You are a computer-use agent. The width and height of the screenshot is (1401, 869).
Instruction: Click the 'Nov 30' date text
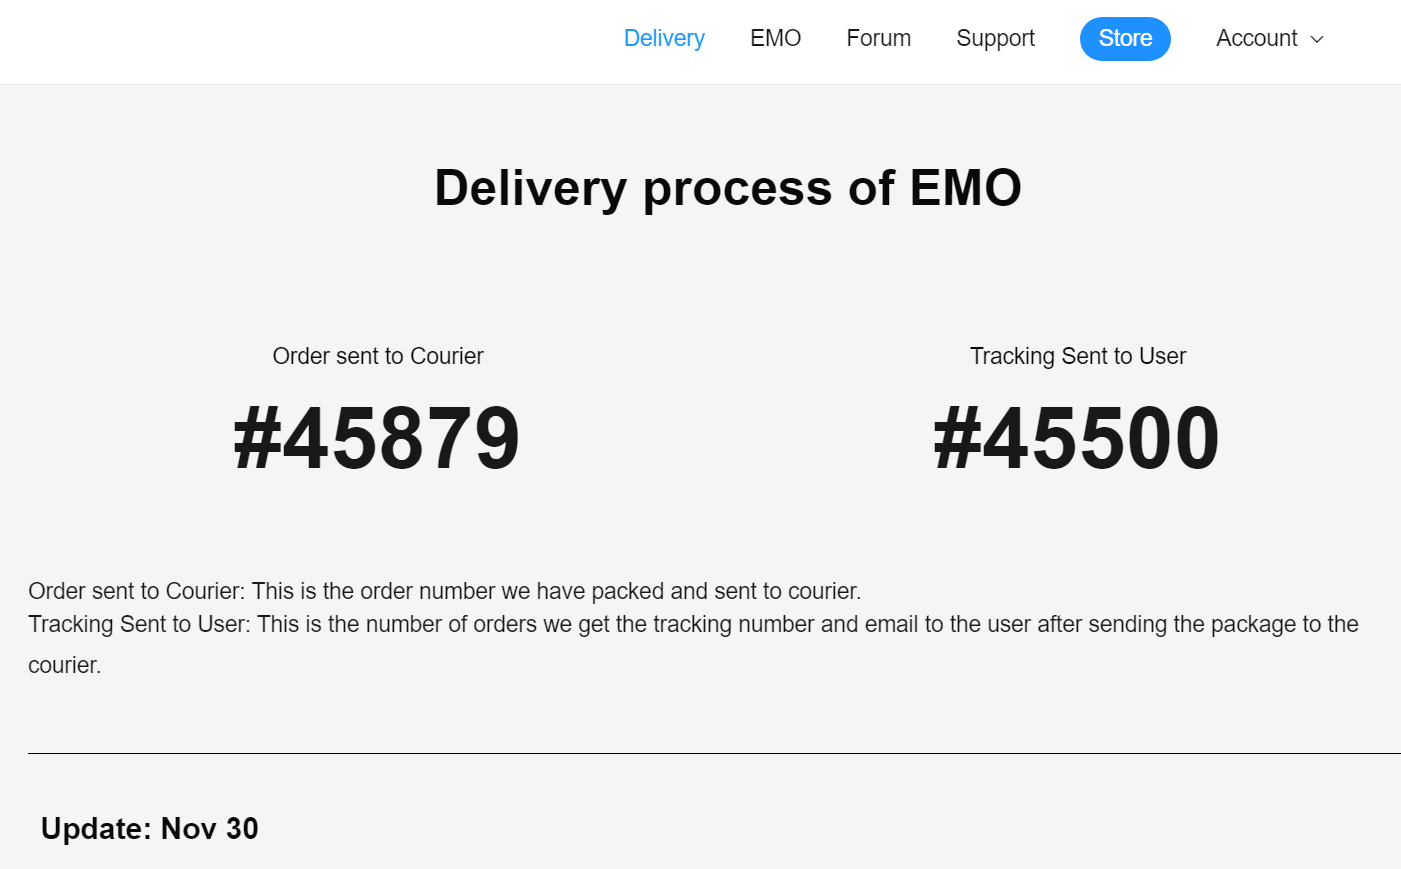pyautogui.click(x=209, y=828)
